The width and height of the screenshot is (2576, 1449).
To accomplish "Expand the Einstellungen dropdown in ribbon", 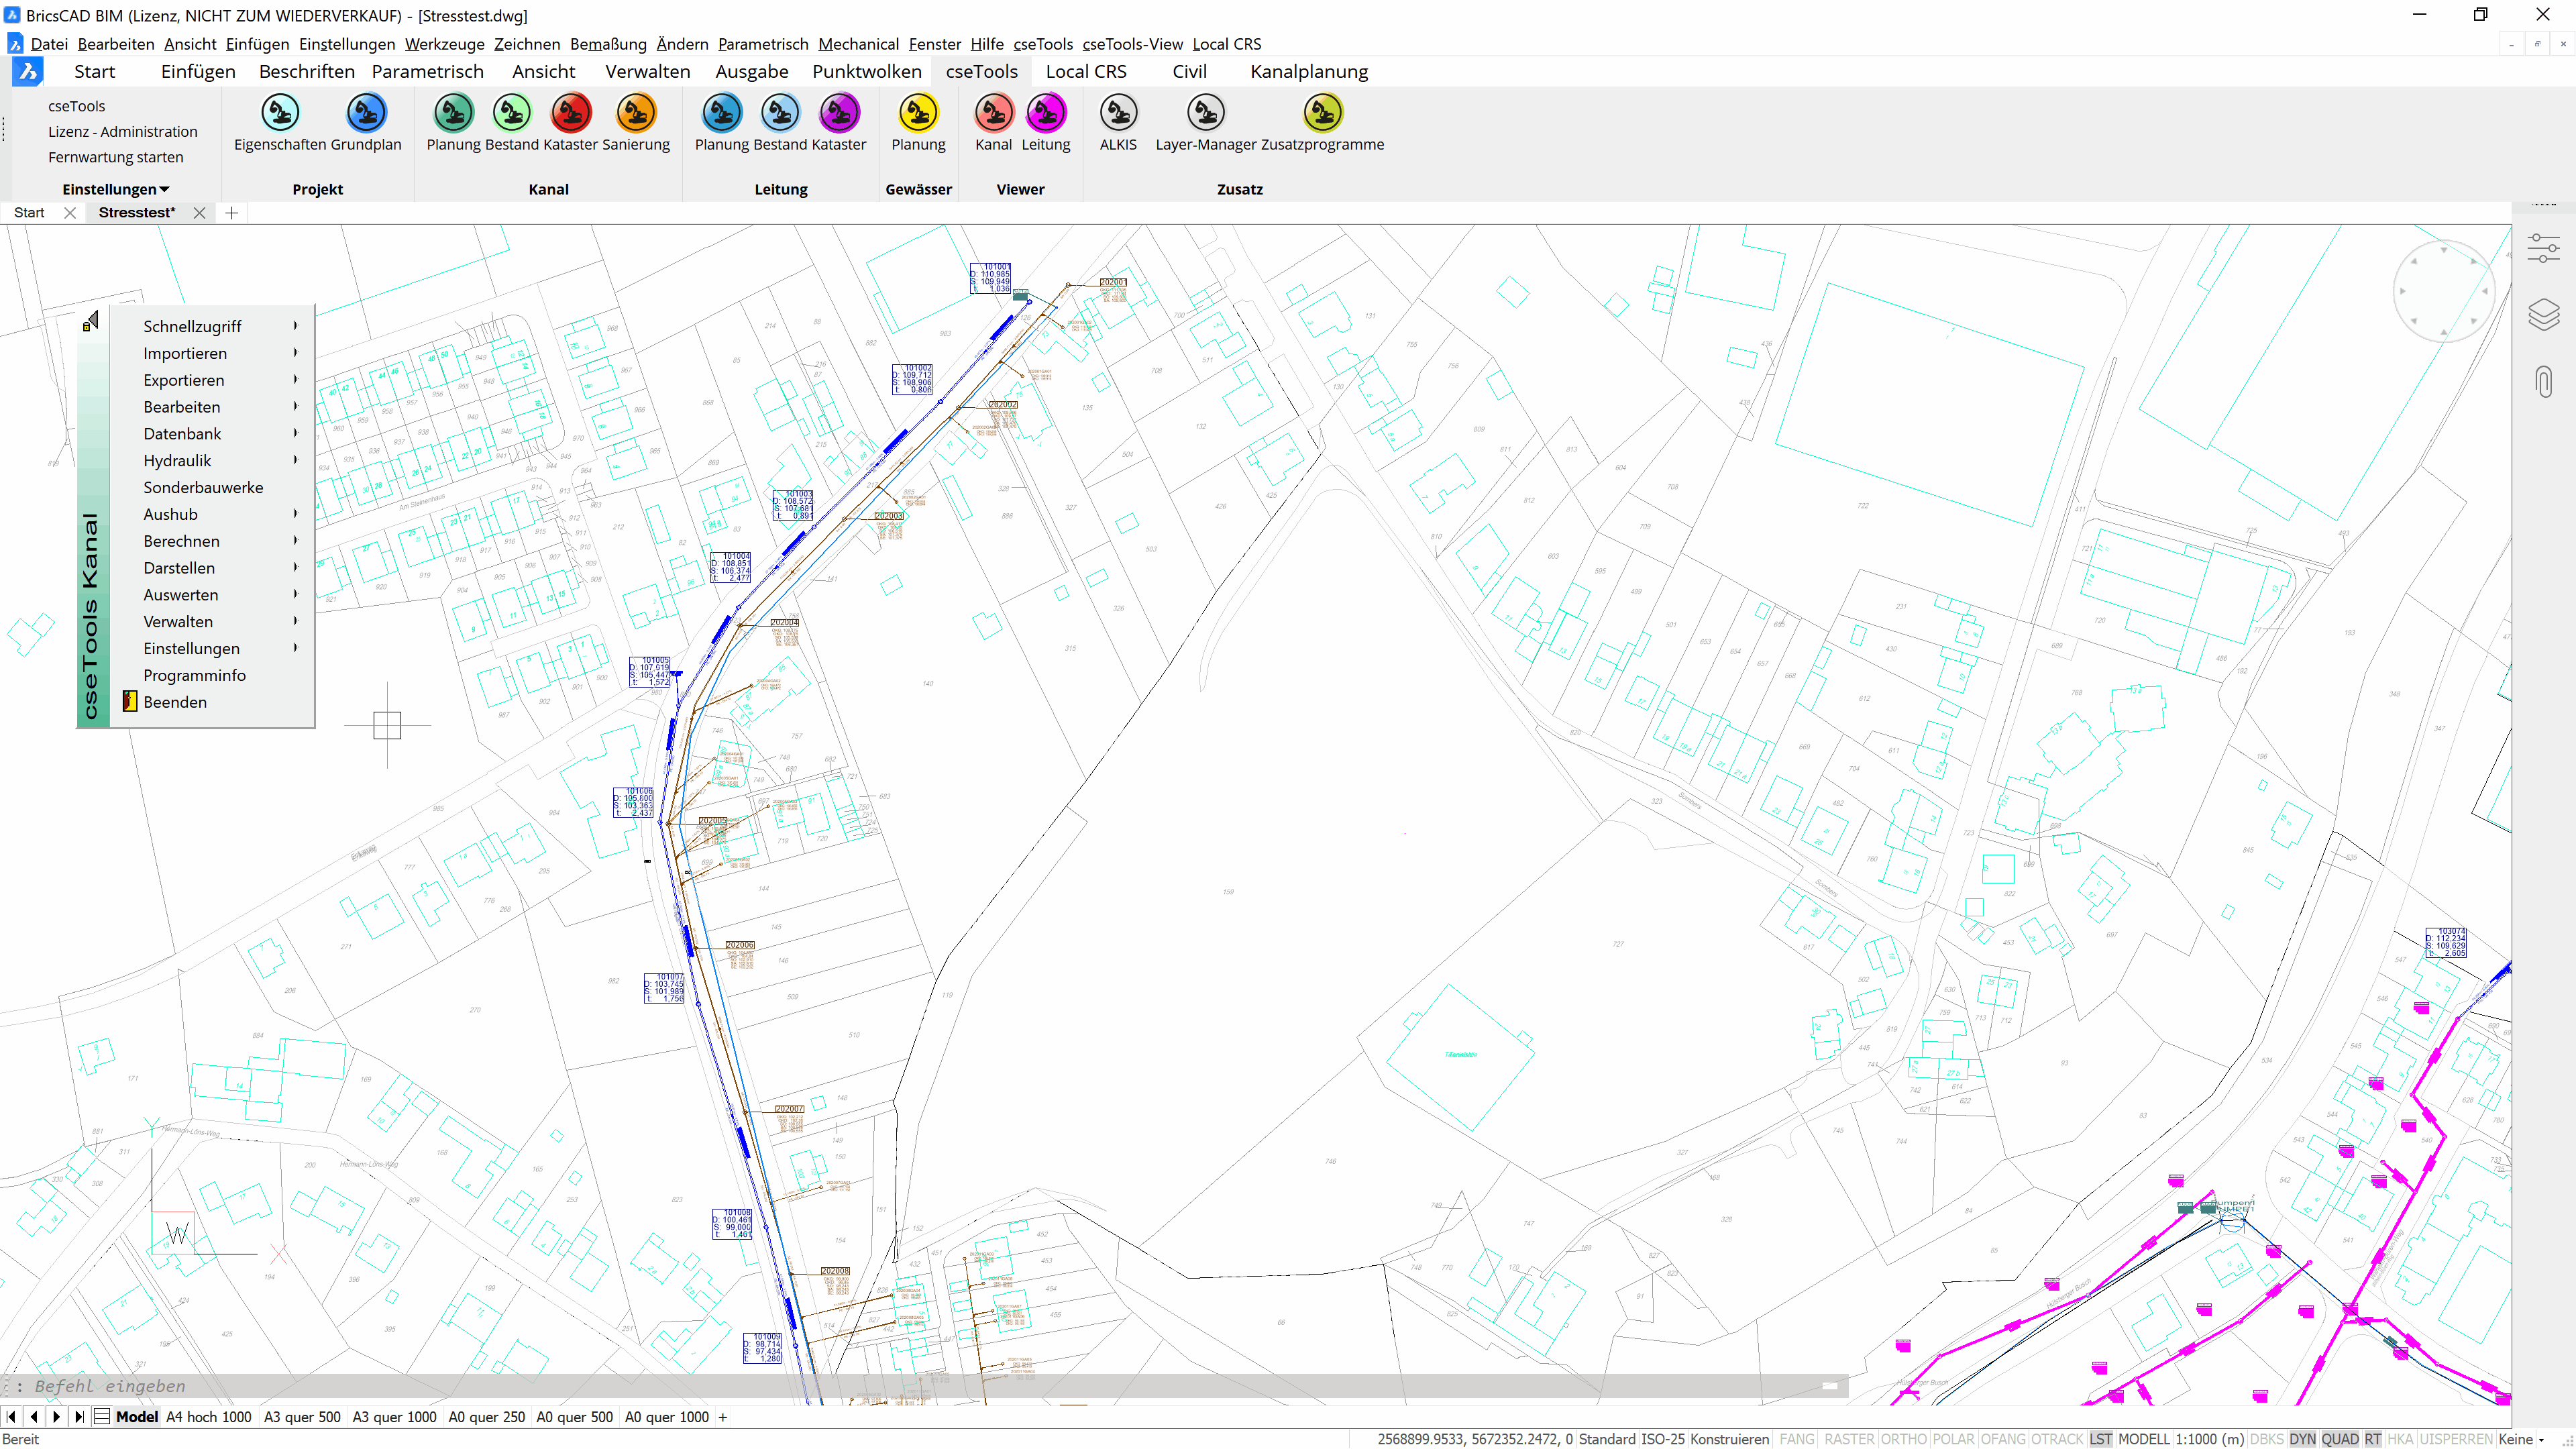I will coord(116,189).
